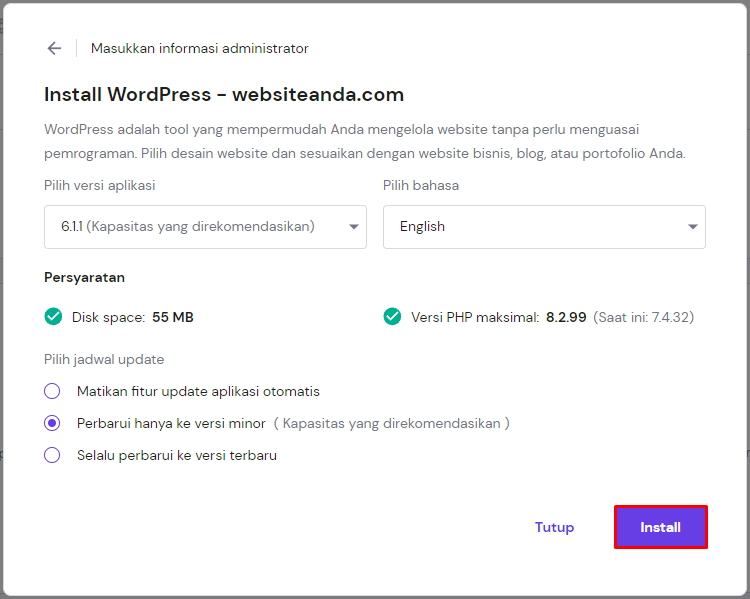Click the Versi PHP maksimal check icon

pyautogui.click(x=392, y=317)
